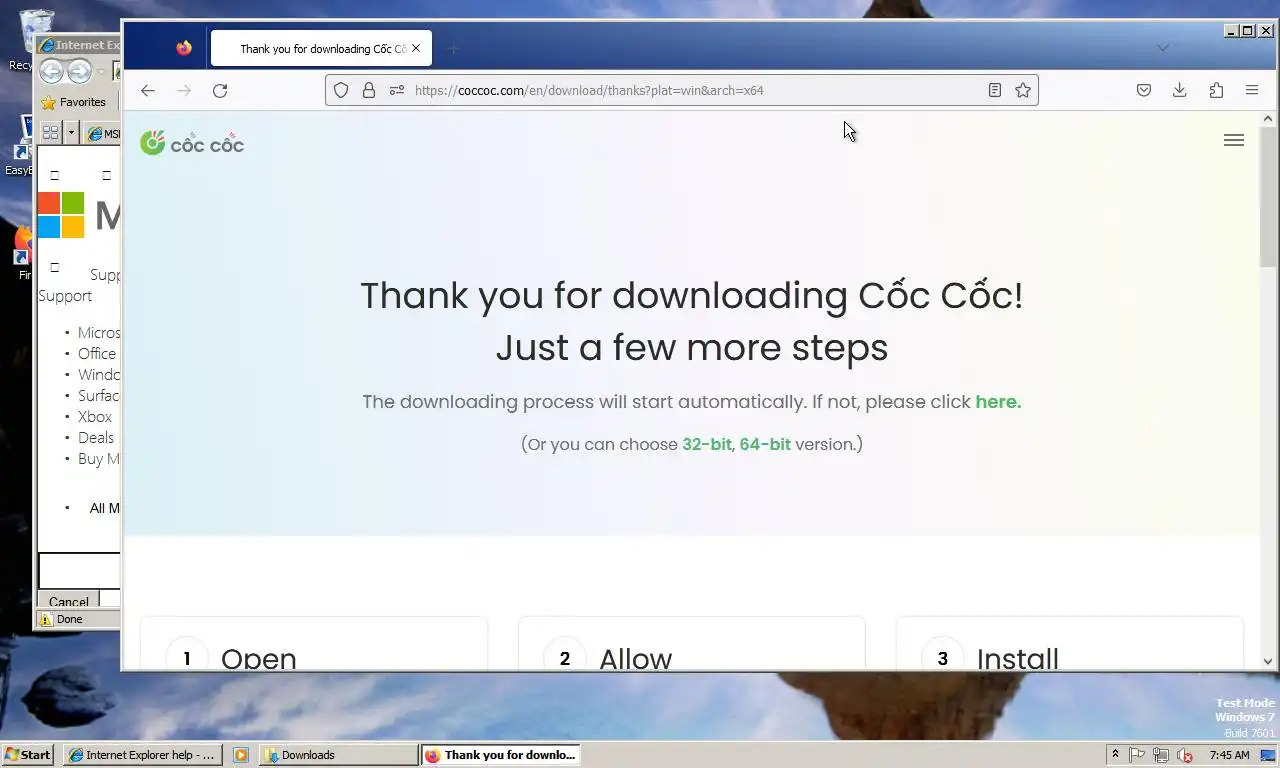The height and width of the screenshot is (768, 1280).
Task: Switch to Downloads taskbar window
Action: tap(338, 755)
